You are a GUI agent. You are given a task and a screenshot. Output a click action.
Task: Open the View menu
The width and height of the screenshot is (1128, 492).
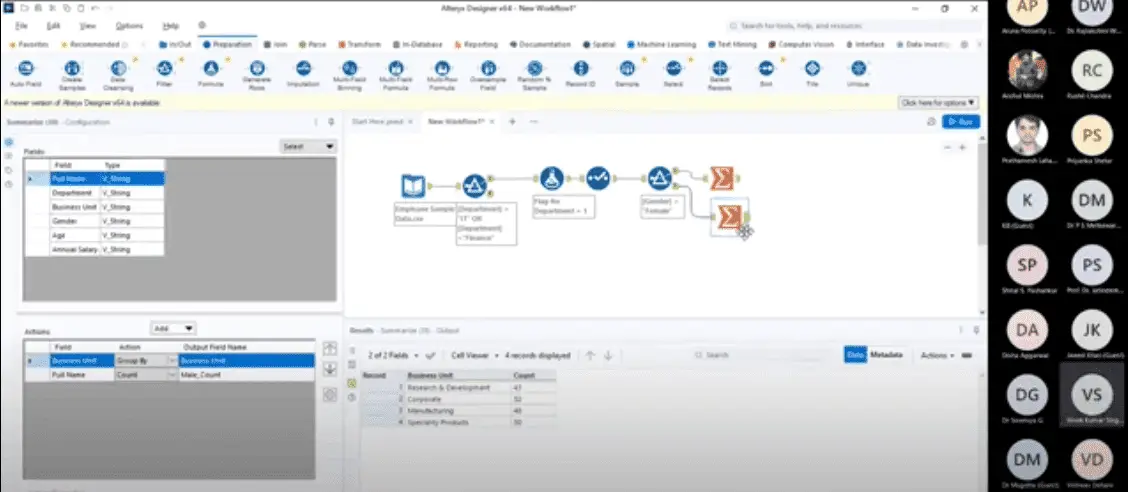click(x=88, y=26)
